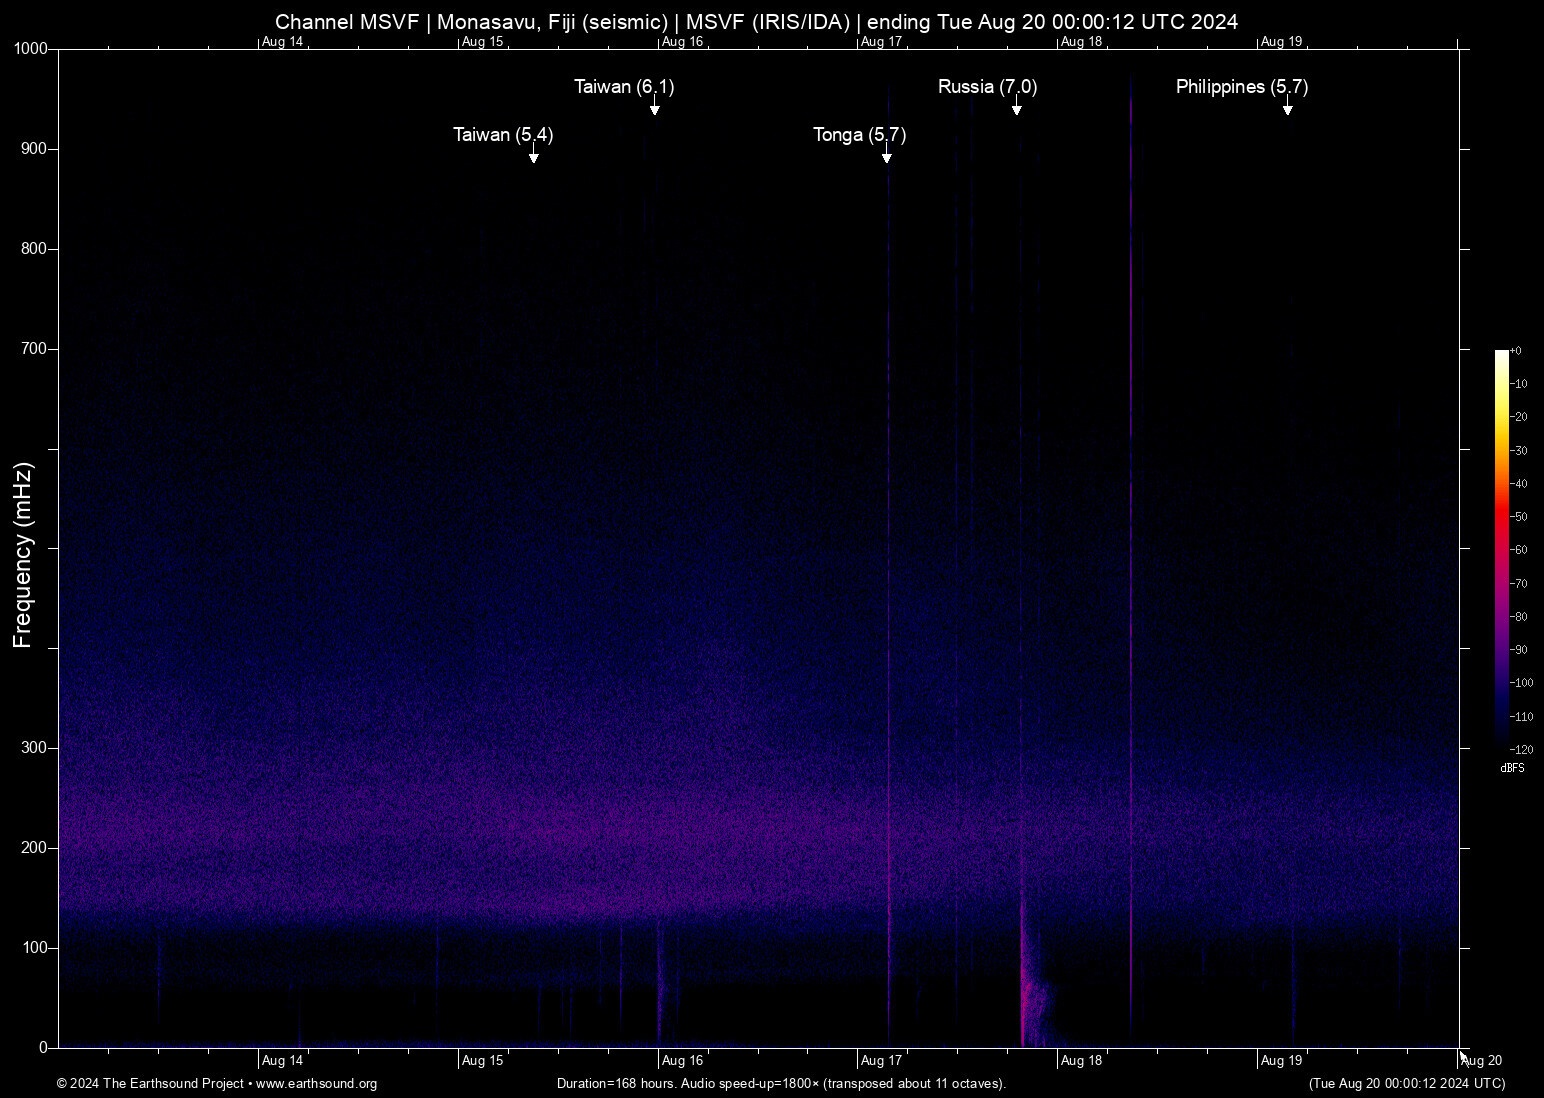Select the Aug 17 date tick label
Viewport: 1544px width, 1098px height.
pos(881,1060)
